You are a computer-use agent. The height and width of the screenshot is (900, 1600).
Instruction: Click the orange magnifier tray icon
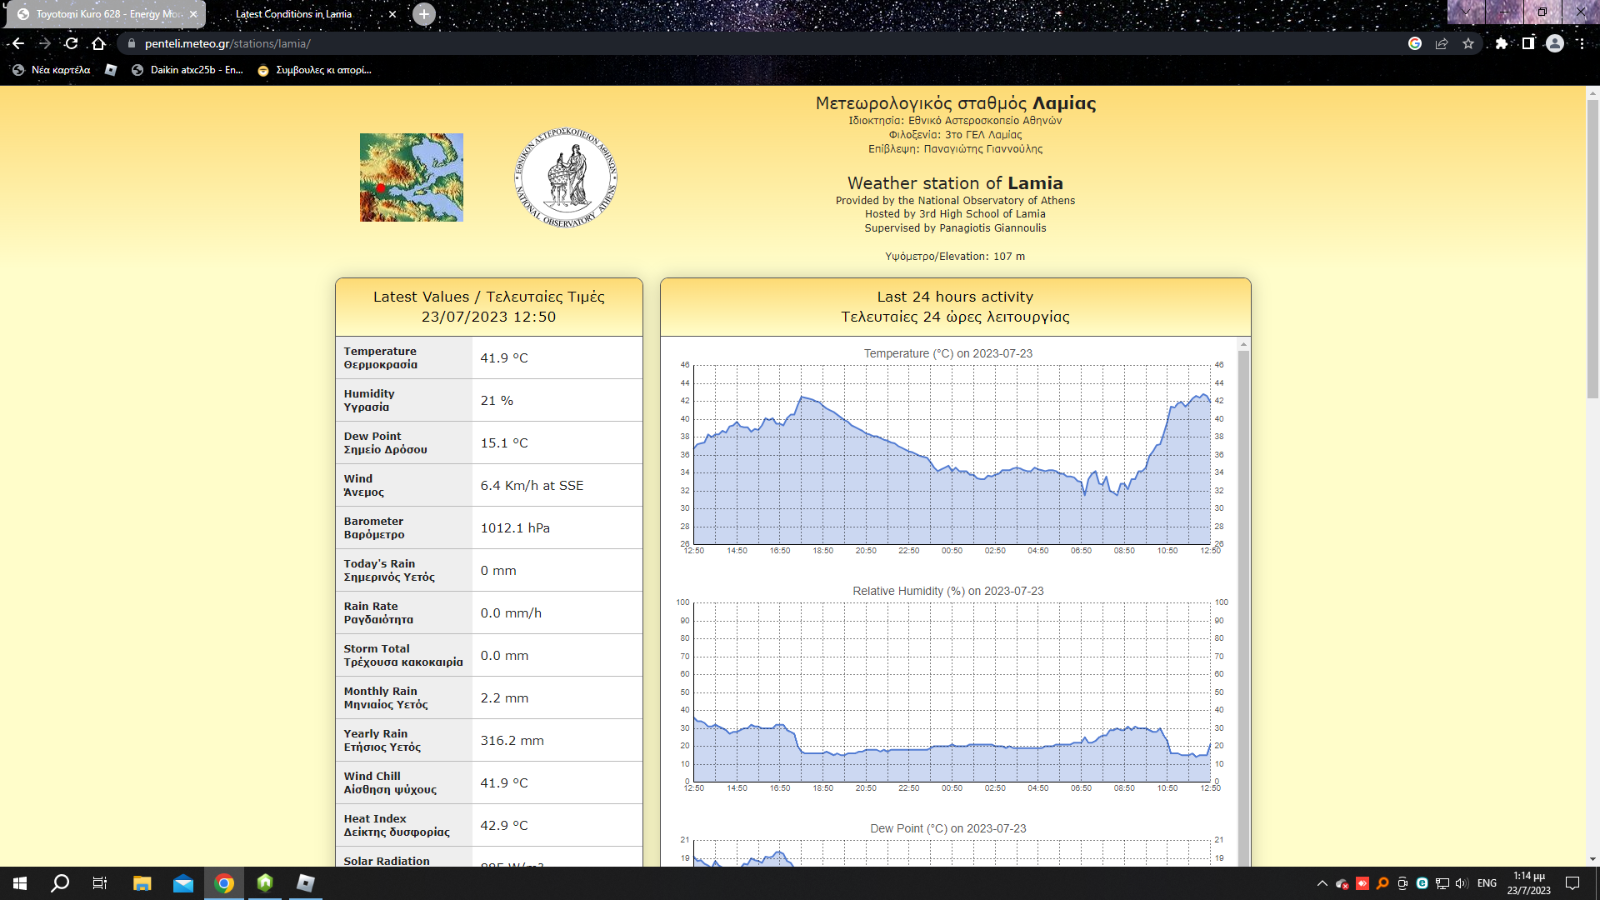(1382, 883)
